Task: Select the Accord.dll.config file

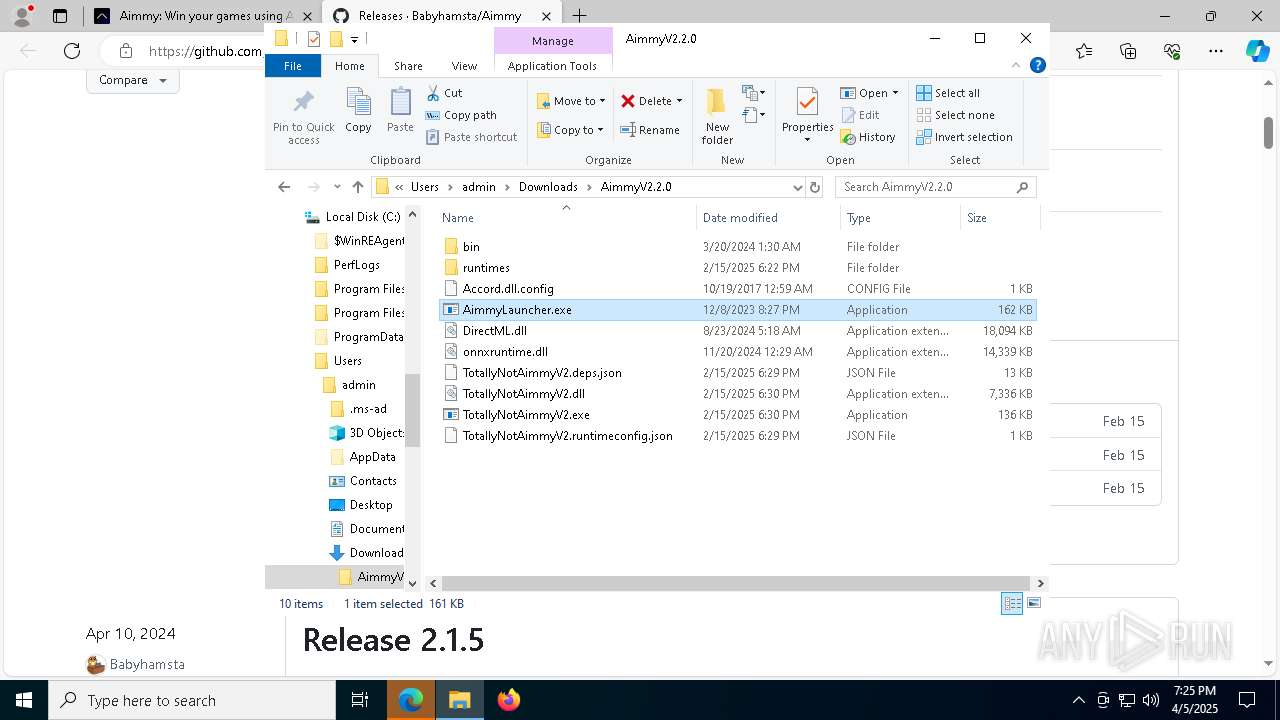Action: click(x=737, y=289)
